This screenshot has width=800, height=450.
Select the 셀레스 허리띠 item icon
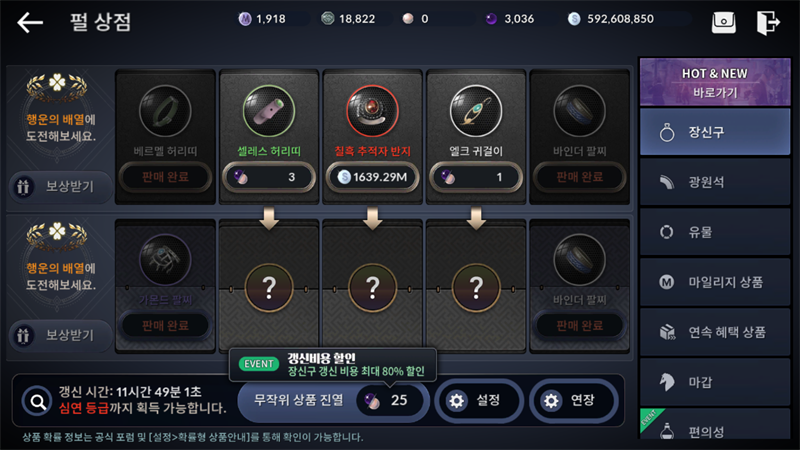[269, 111]
